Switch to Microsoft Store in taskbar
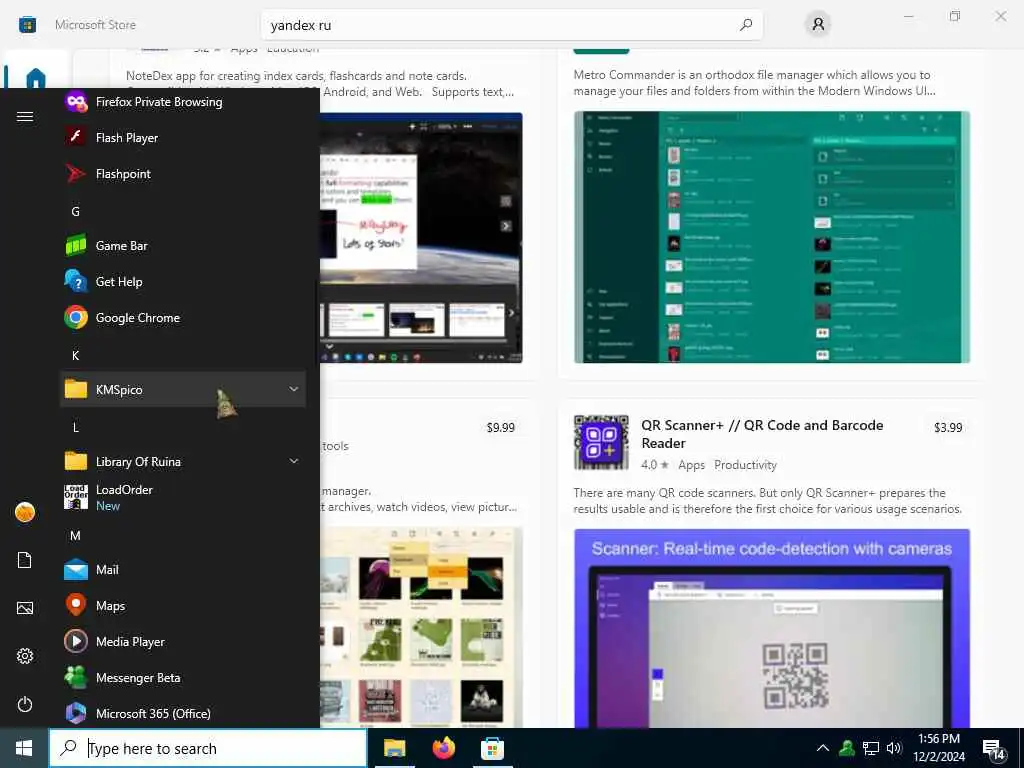 pos(492,748)
